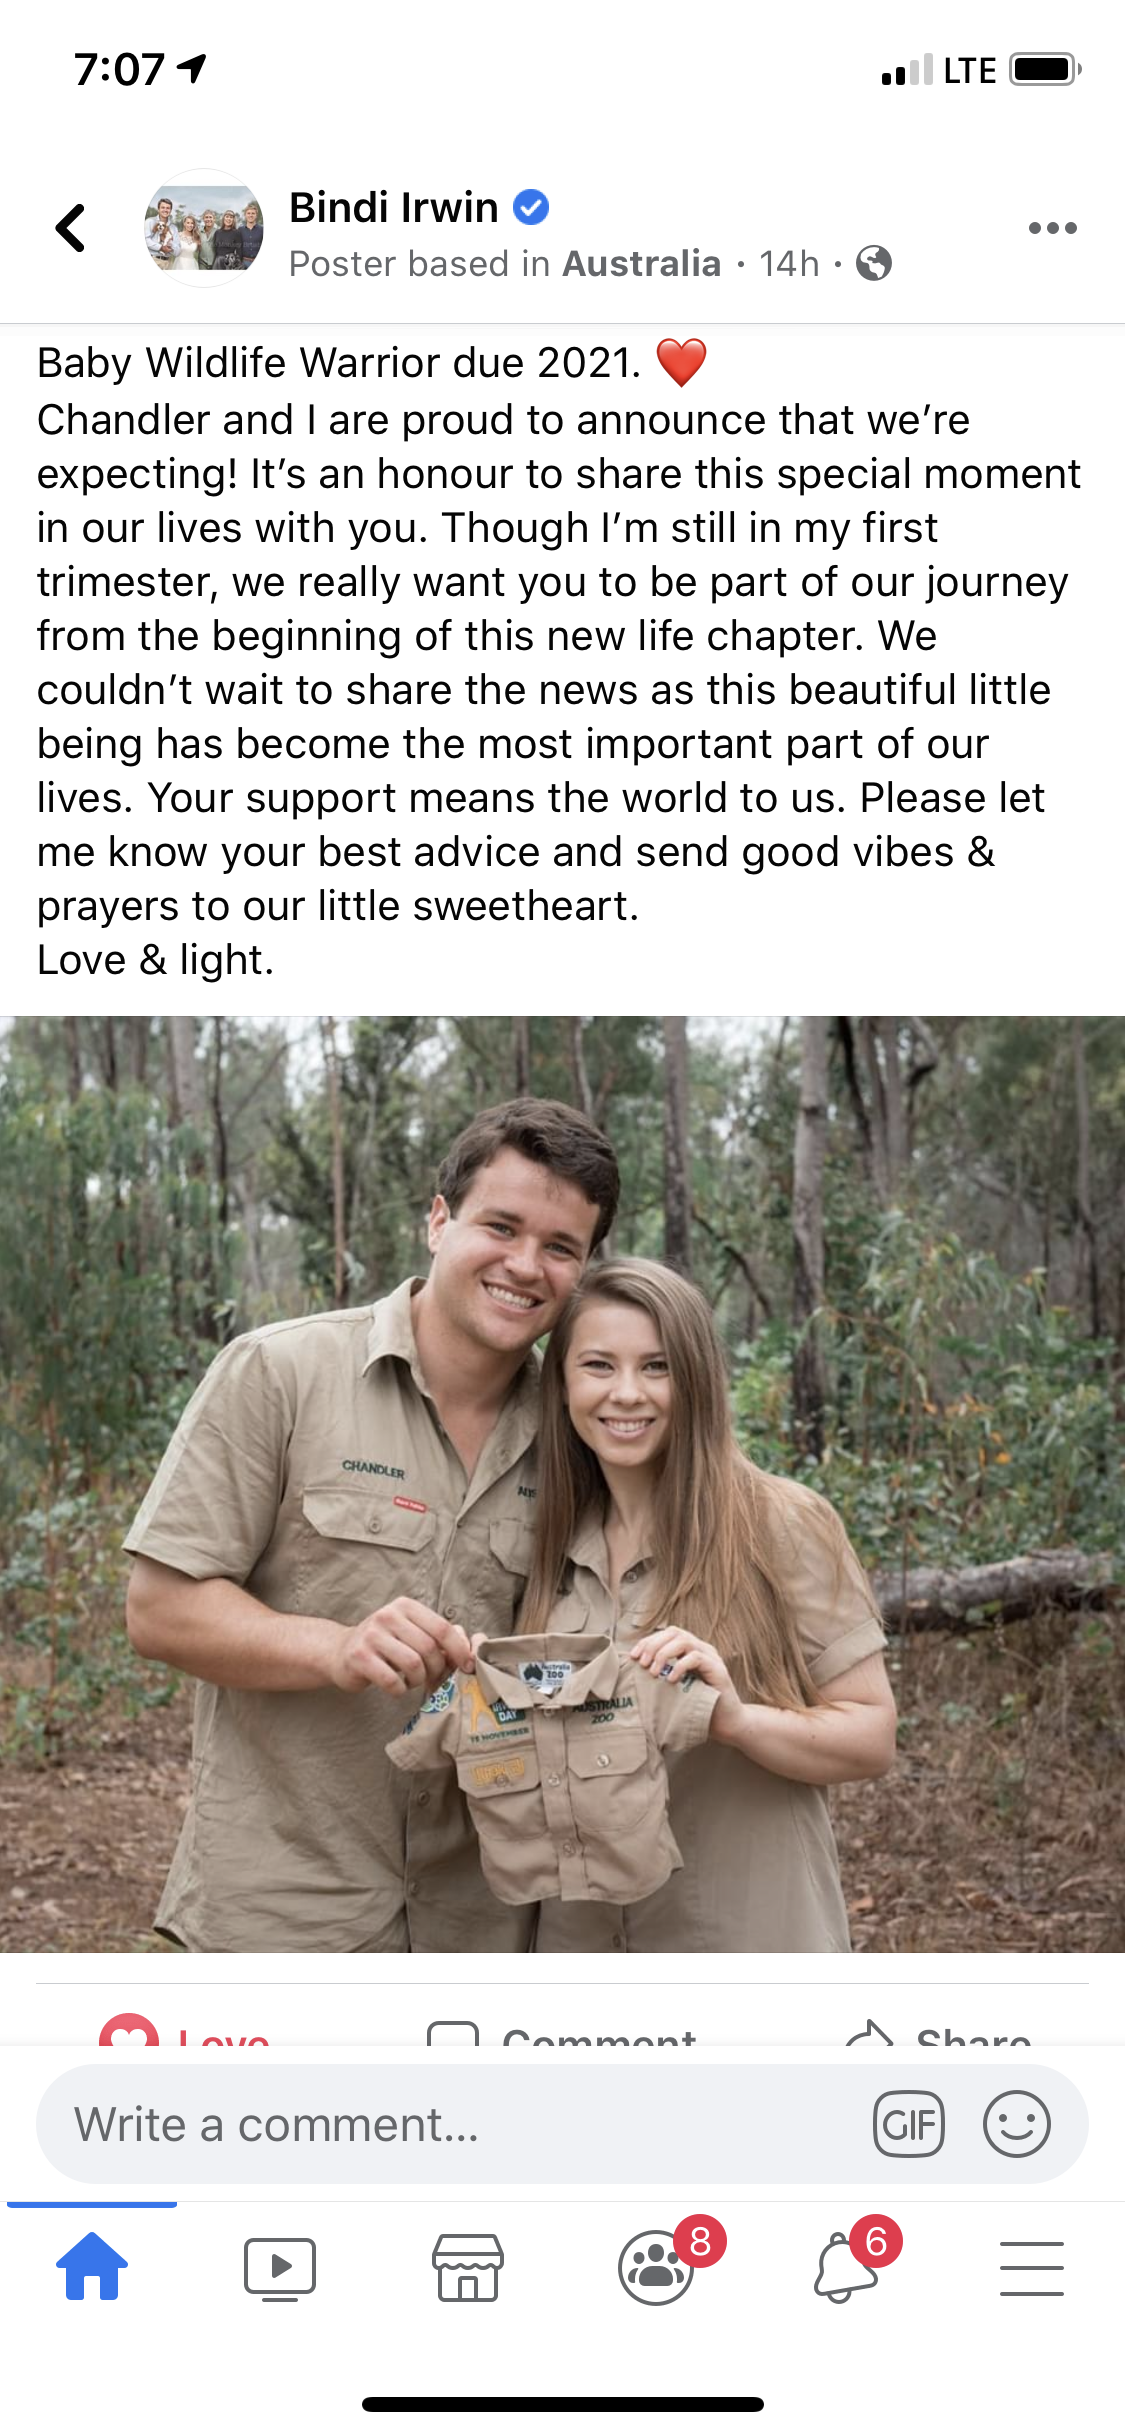Open Bindi Irwin profile picture
This screenshot has width=1125, height=2436.
pyautogui.click(x=204, y=228)
